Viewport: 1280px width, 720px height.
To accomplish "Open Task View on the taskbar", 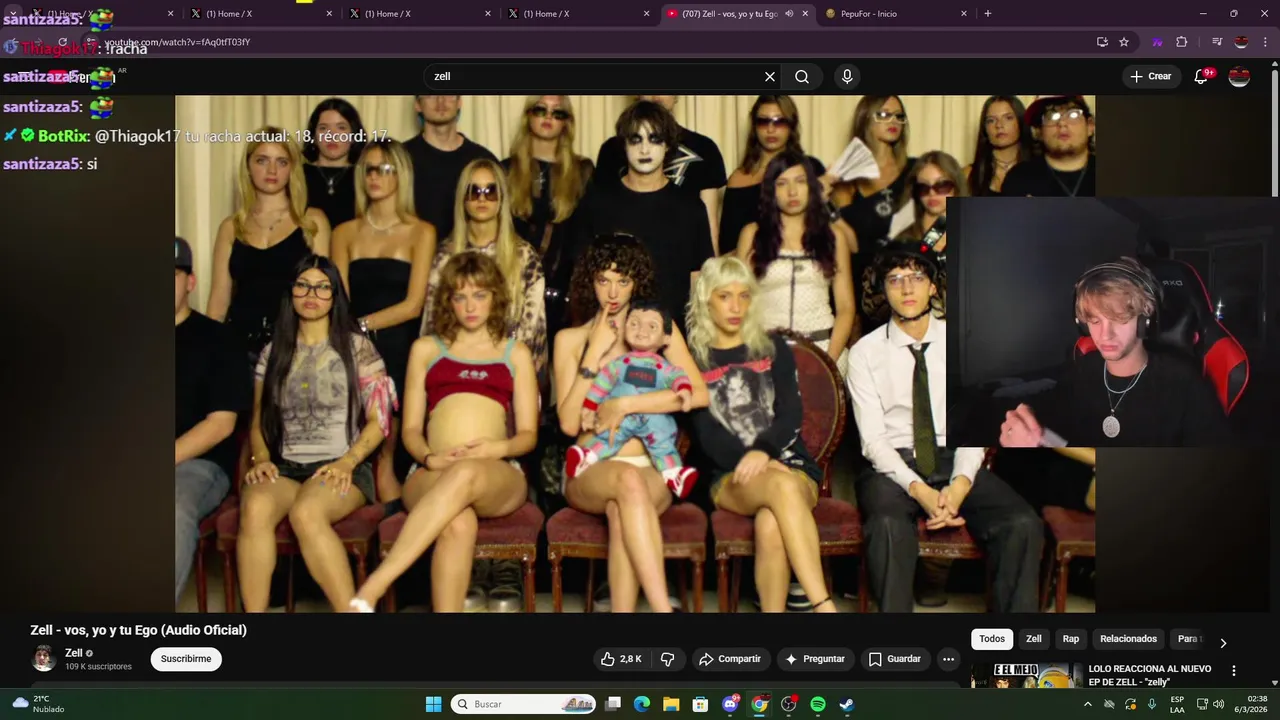I will tap(613, 704).
